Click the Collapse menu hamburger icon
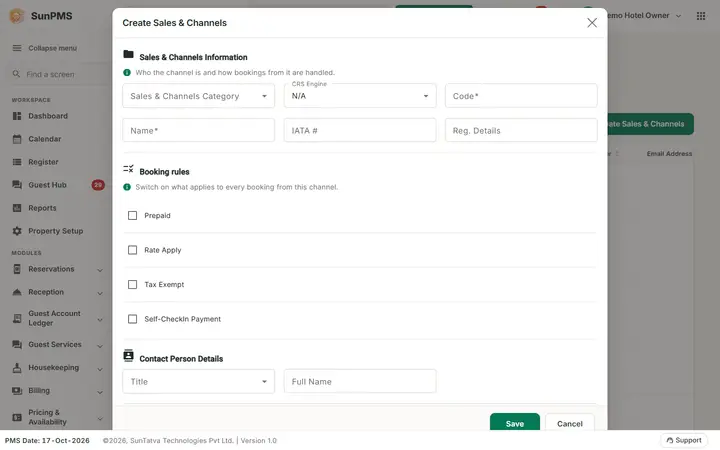The width and height of the screenshot is (720, 450). 17,48
